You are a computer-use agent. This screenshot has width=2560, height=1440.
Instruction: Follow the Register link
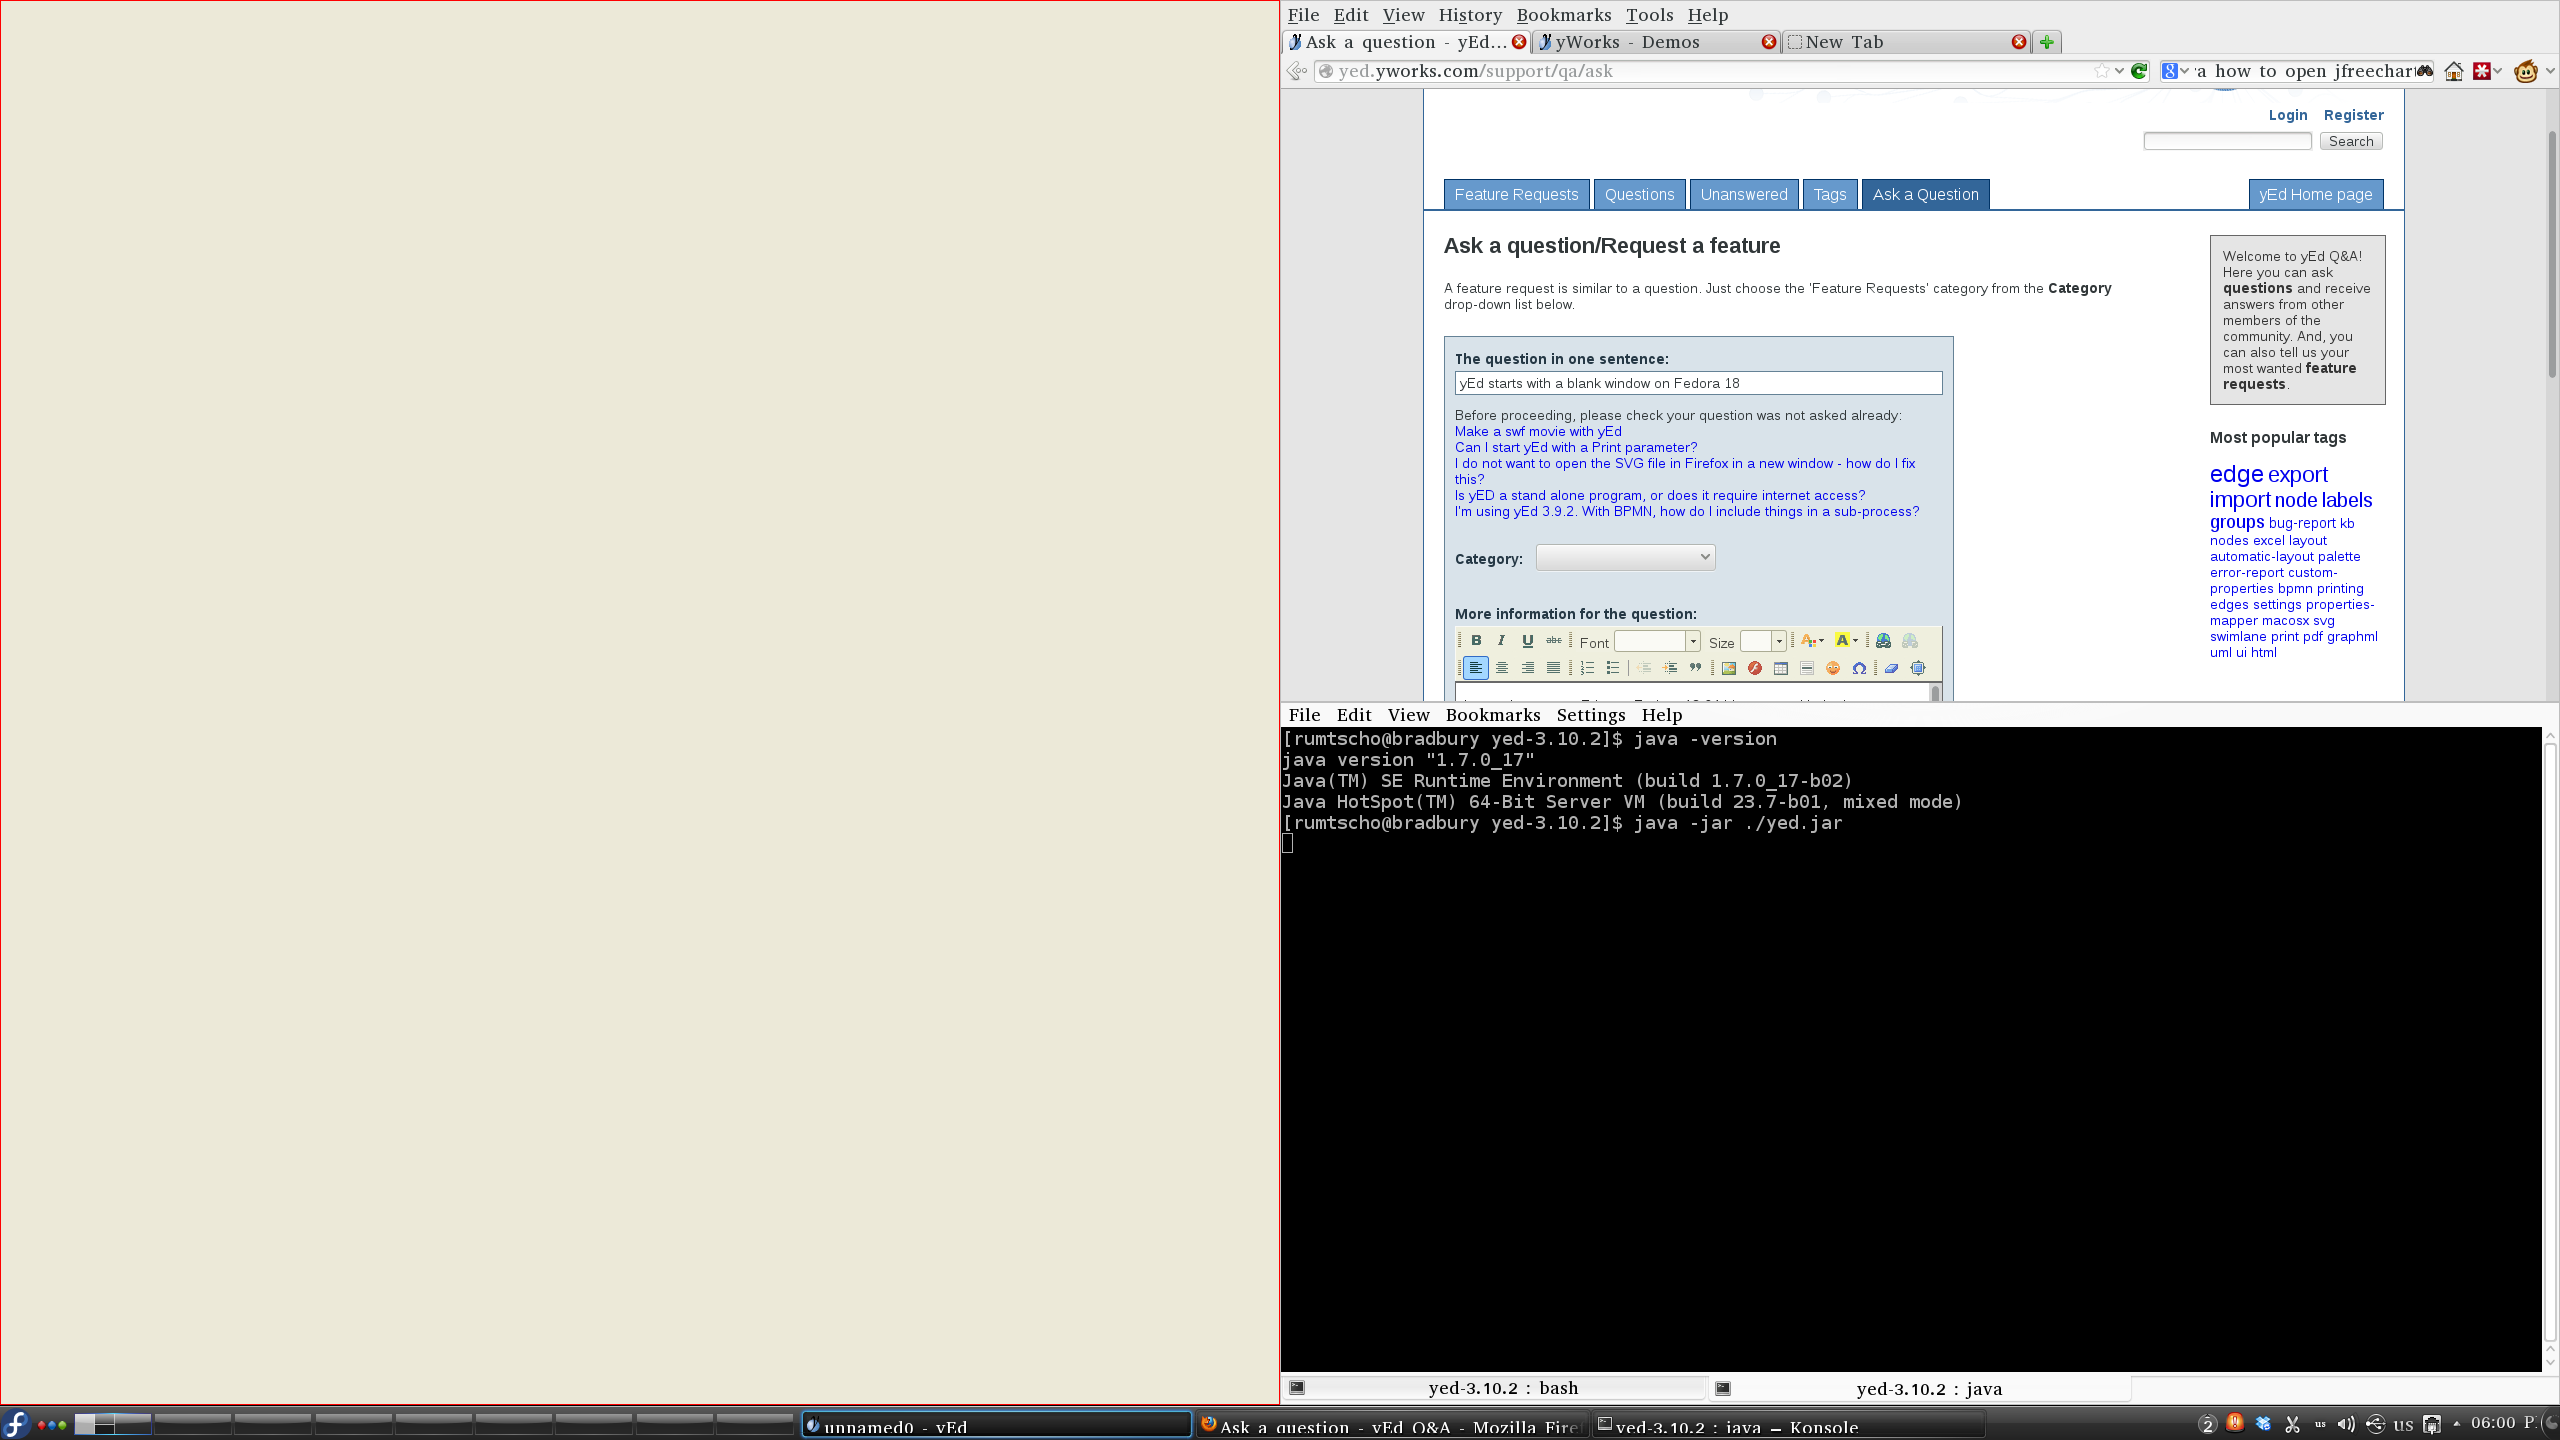coord(2354,115)
